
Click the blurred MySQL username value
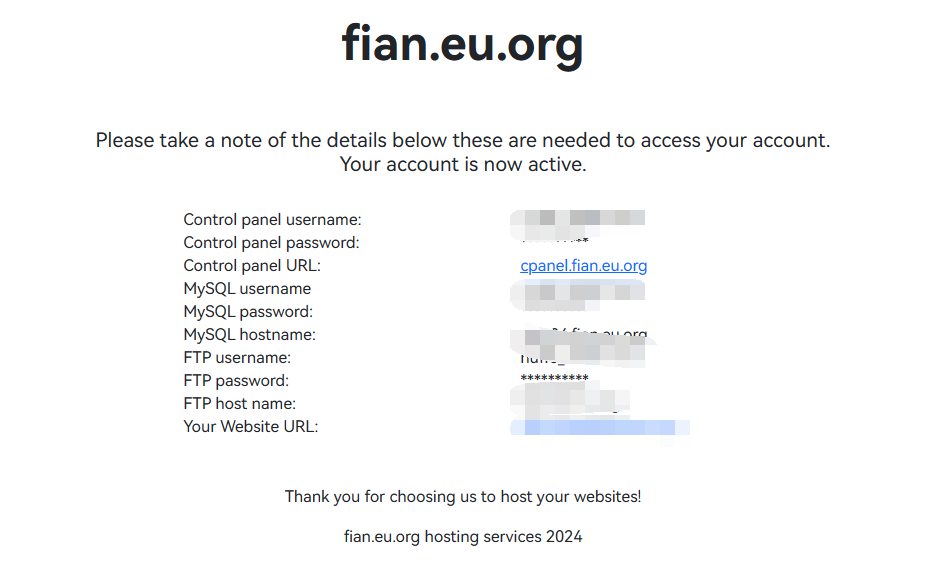[x=577, y=291]
